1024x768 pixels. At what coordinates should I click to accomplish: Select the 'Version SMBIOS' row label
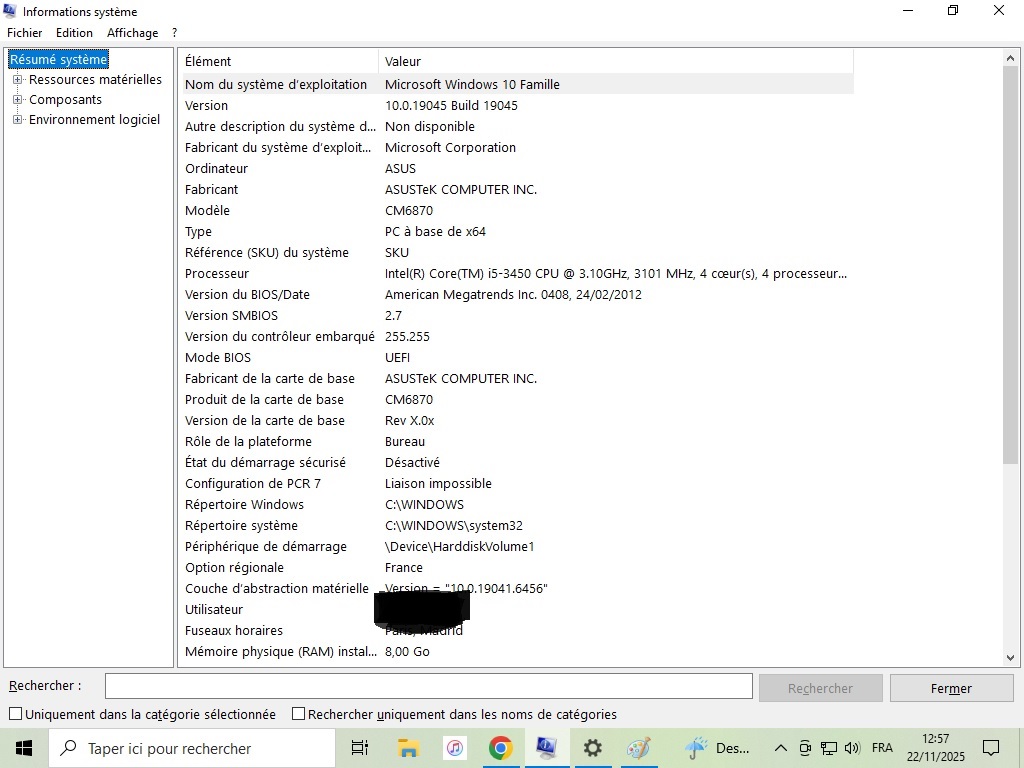pos(231,315)
